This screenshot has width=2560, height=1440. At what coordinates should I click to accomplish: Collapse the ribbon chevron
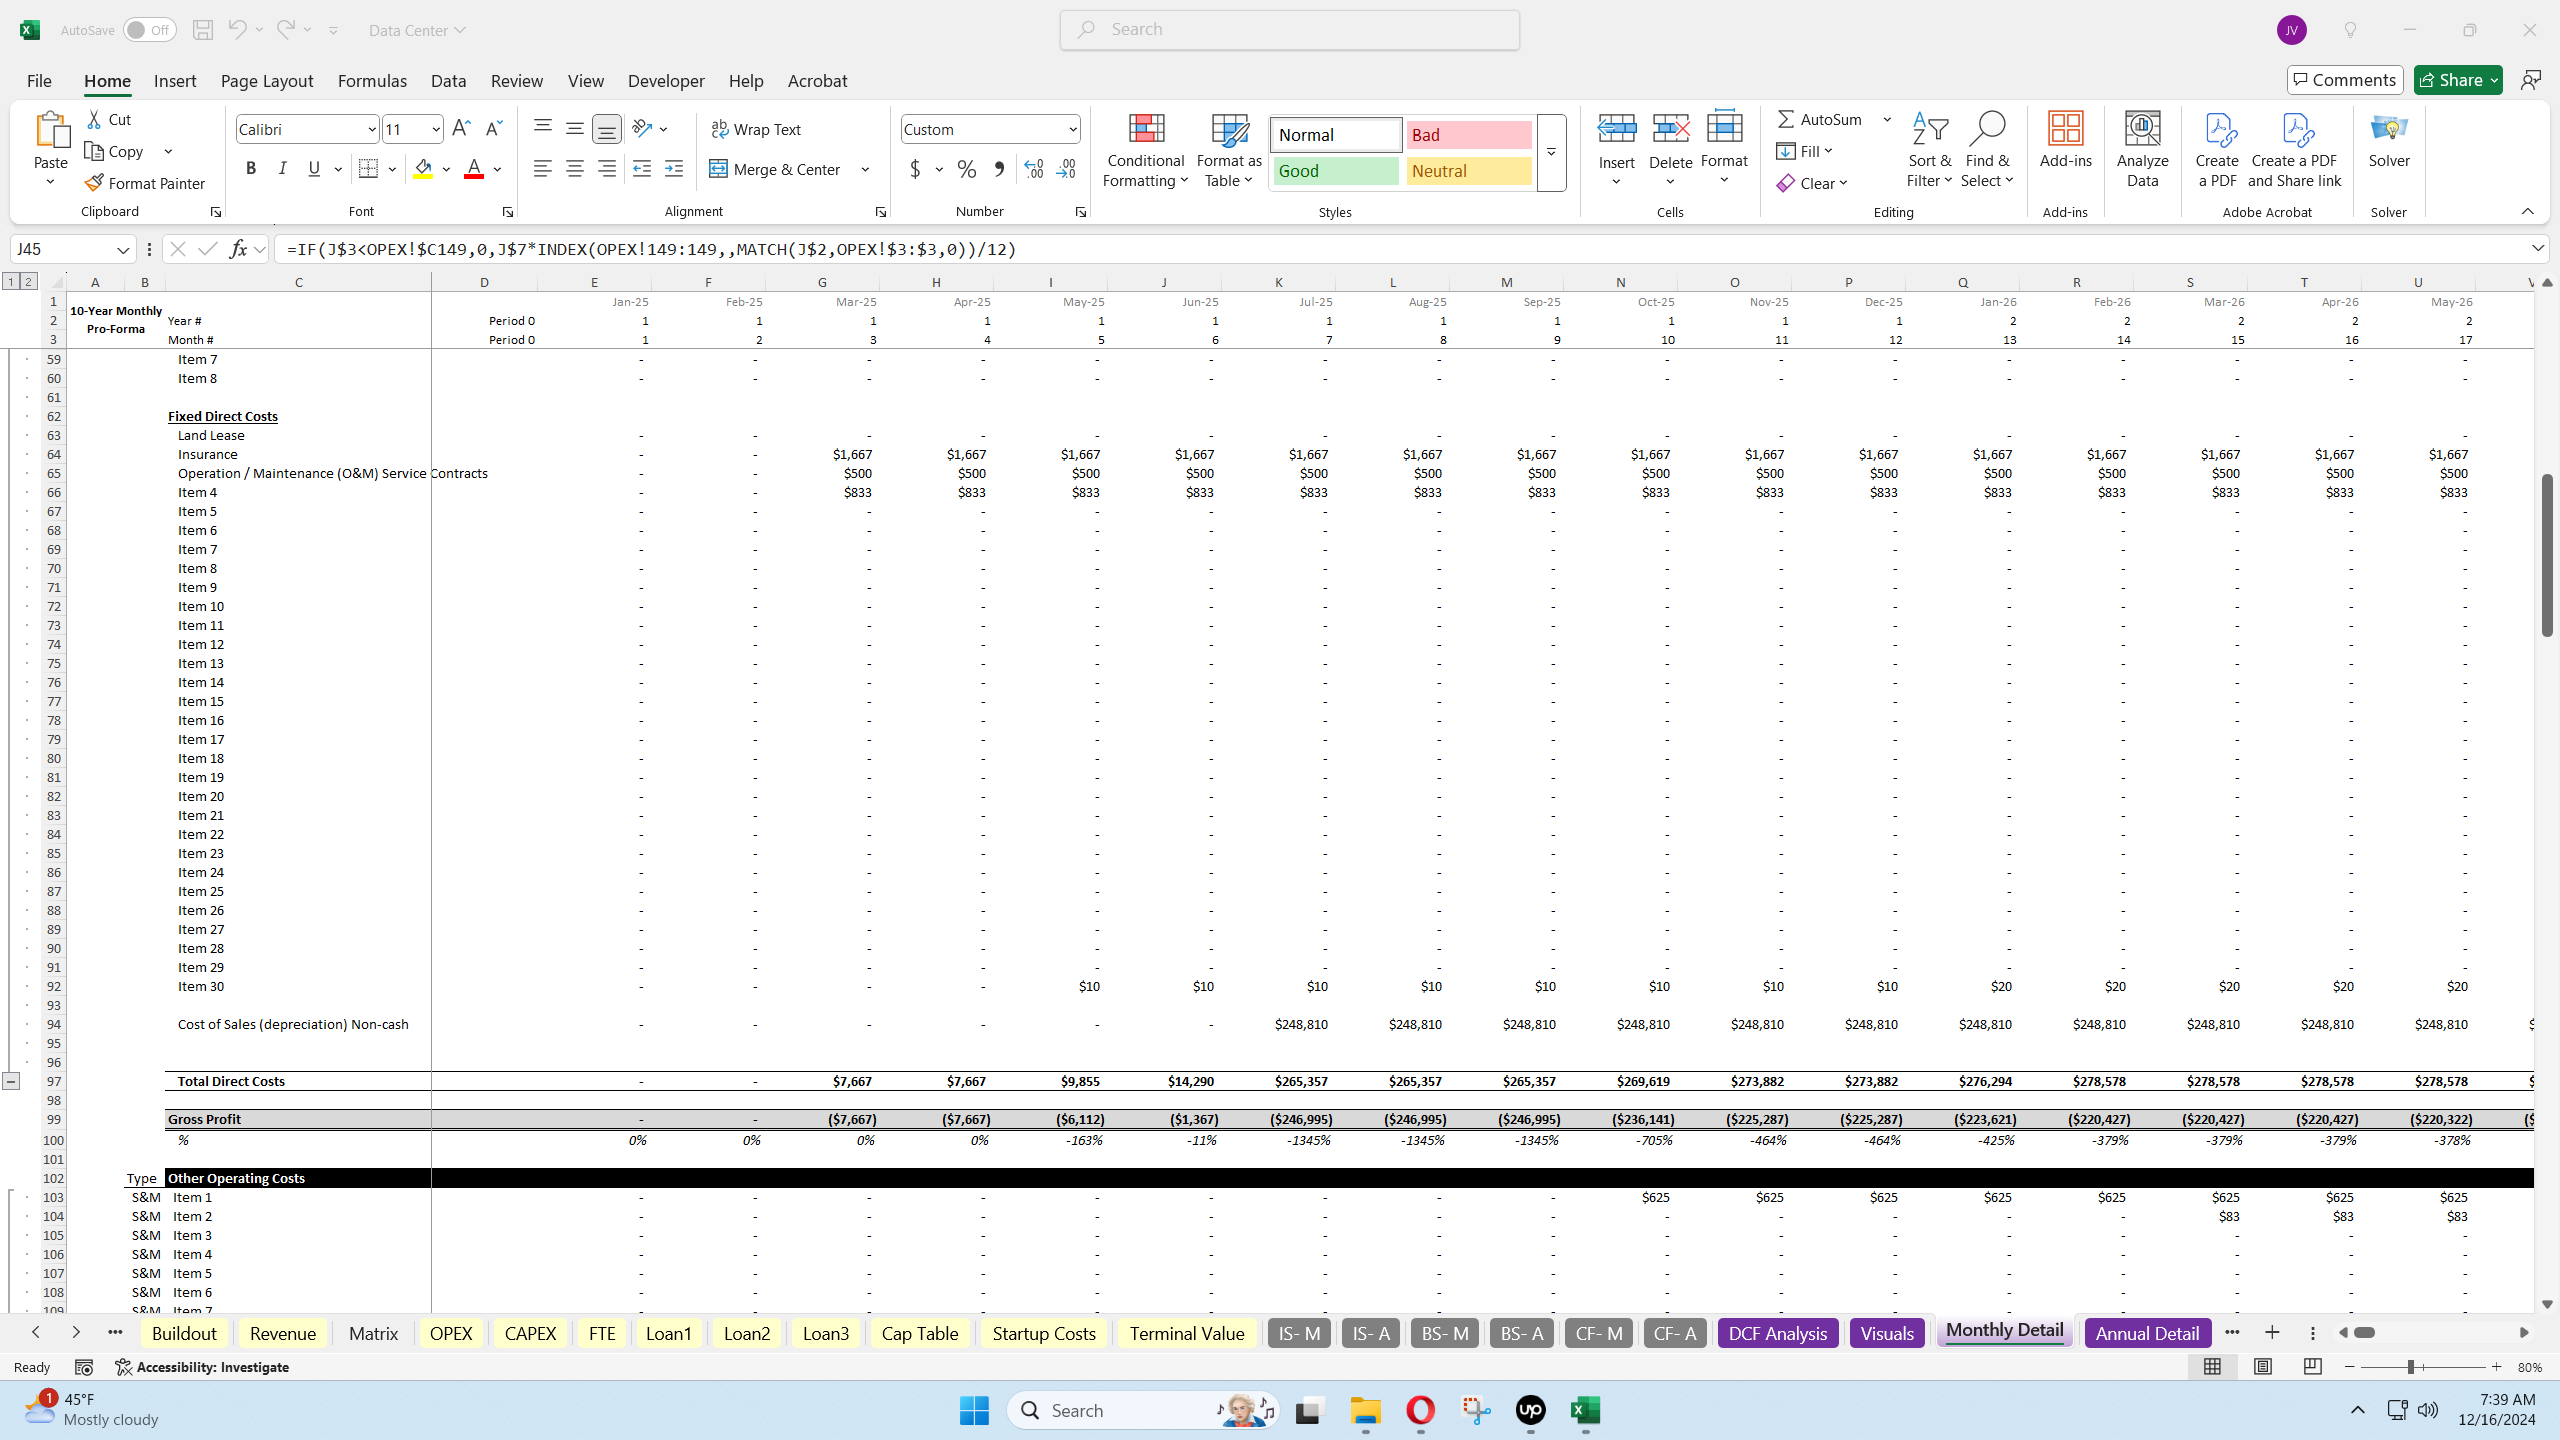coord(2527,211)
